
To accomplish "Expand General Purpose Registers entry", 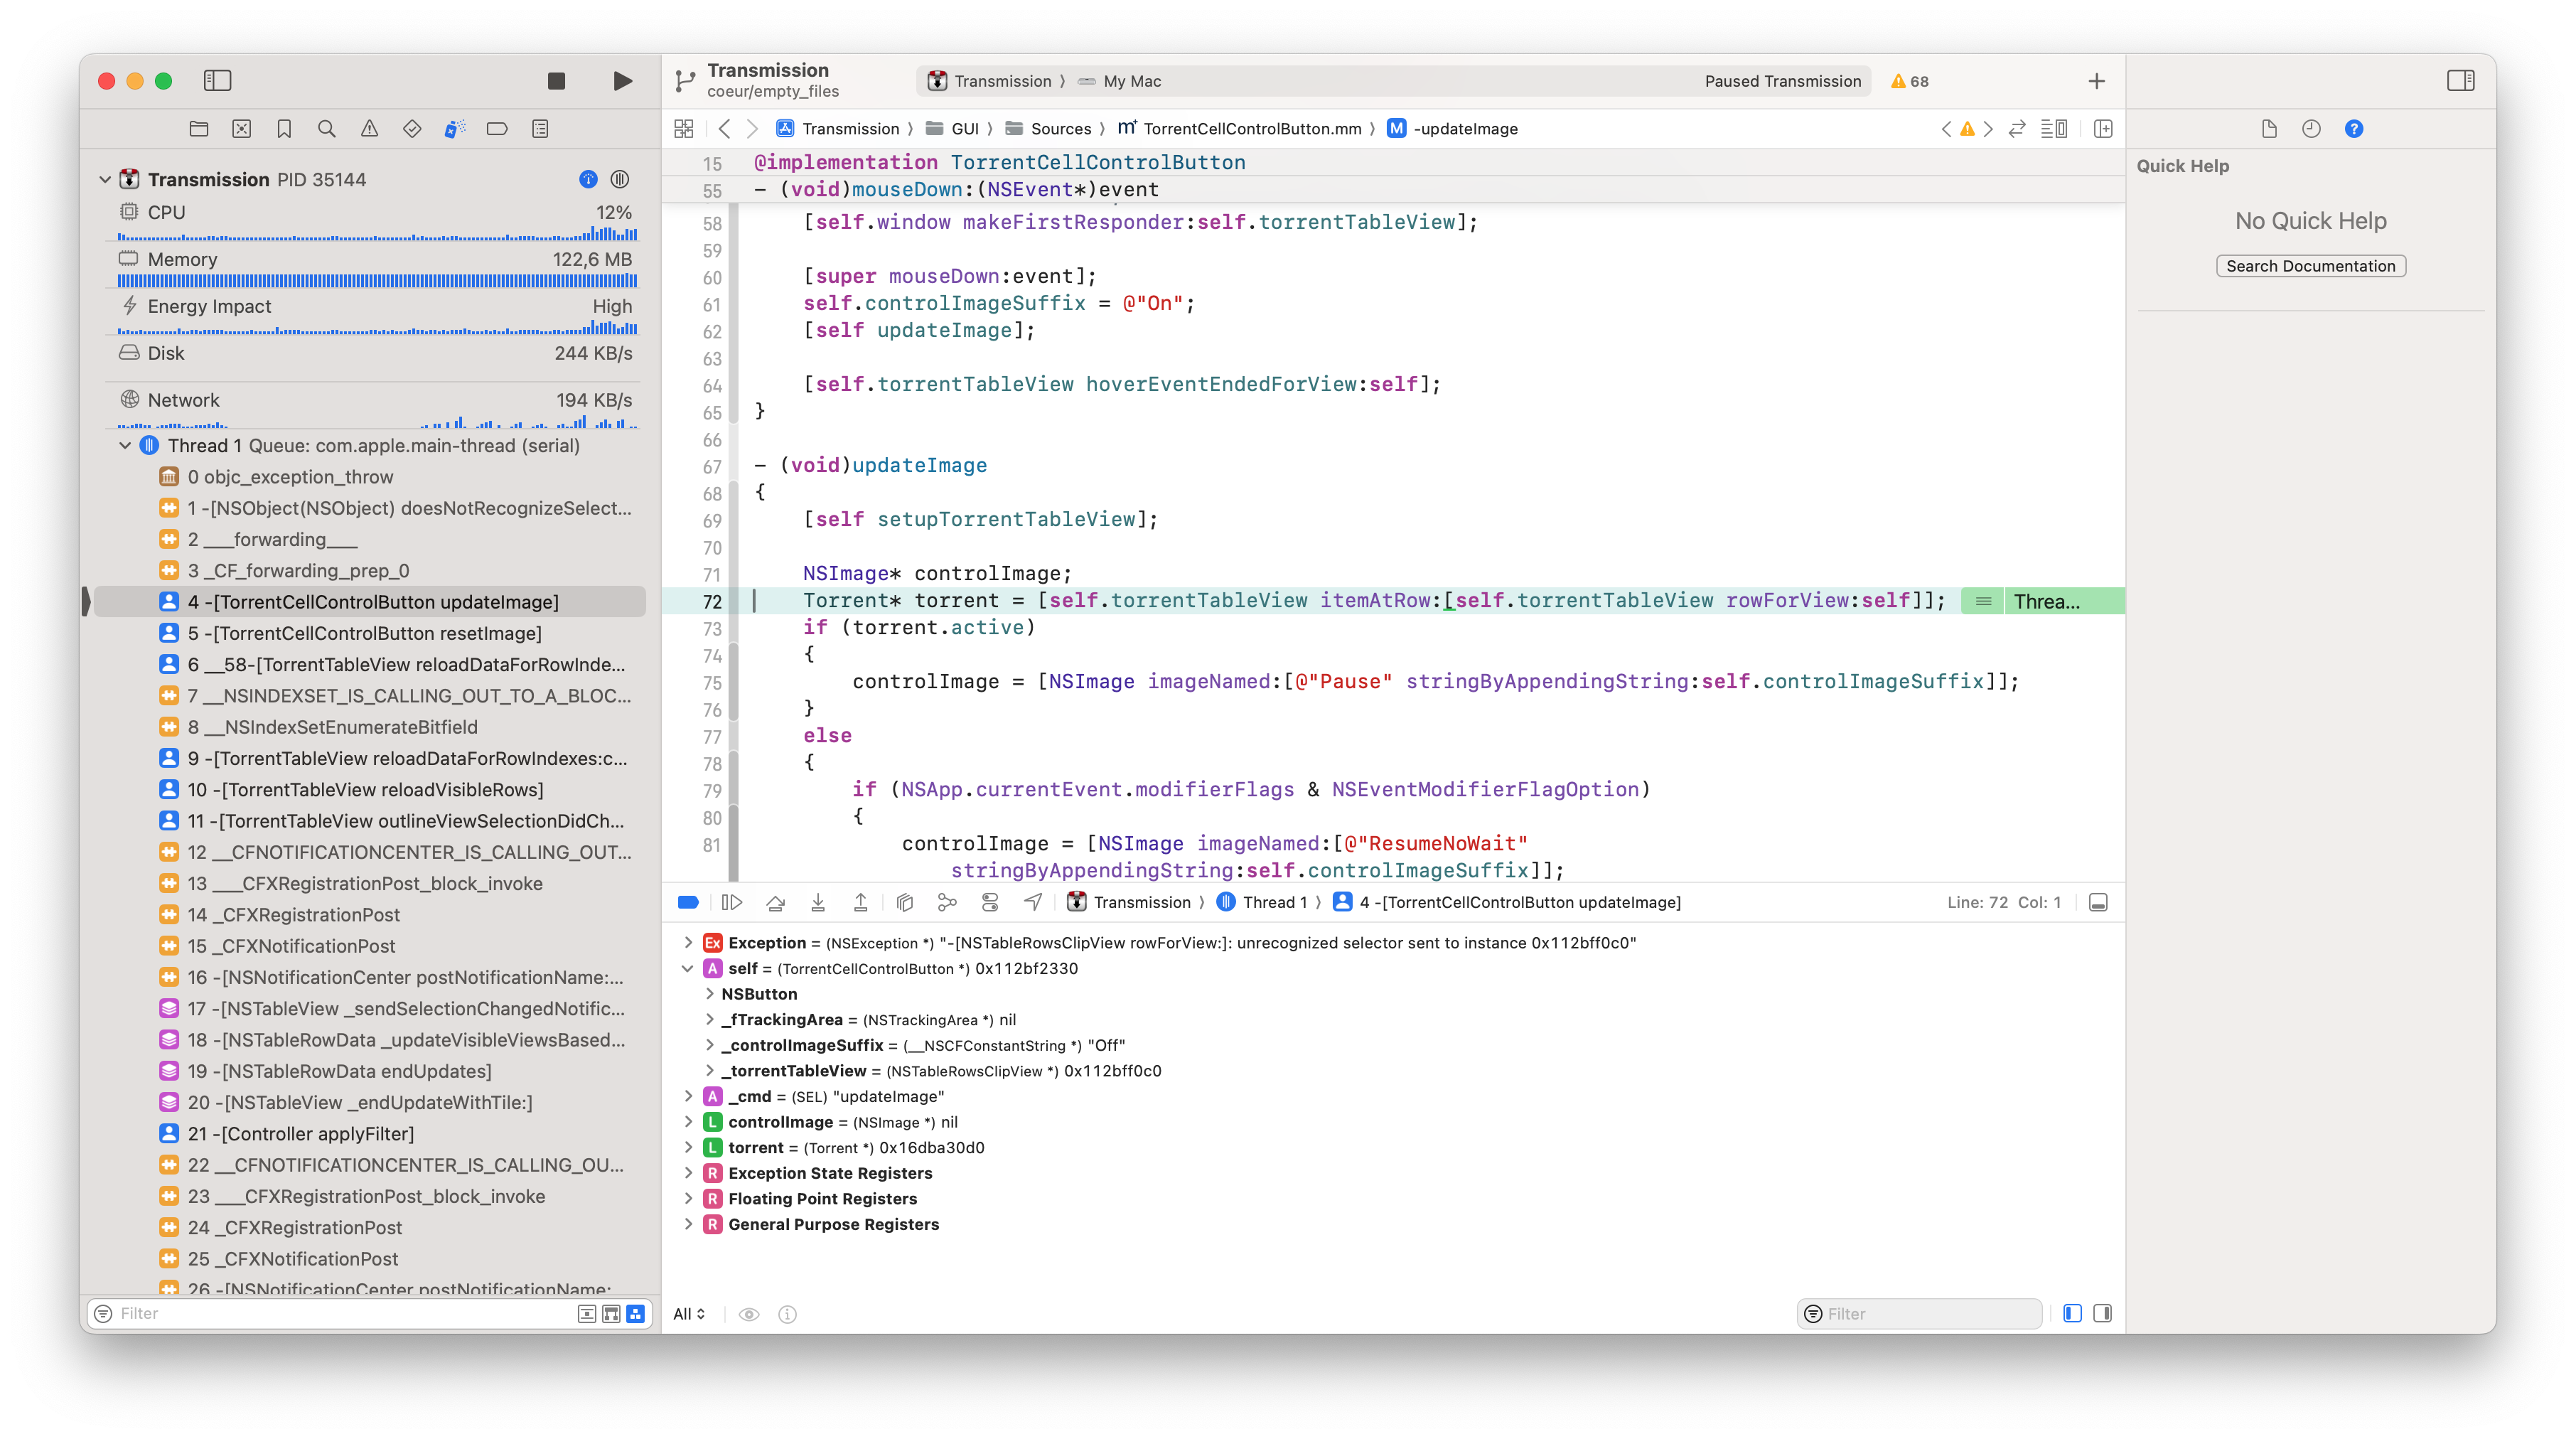I will pyautogui.click(x=688, y=1224).
